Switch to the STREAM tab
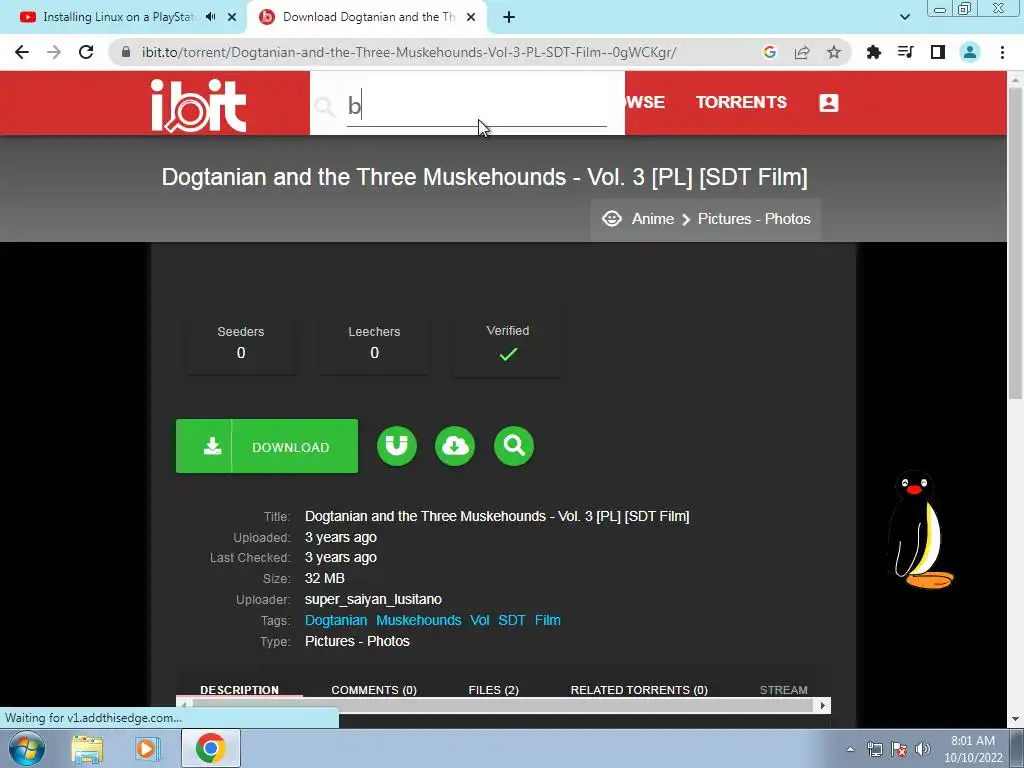Image resolution: width=1024 pixels, height=768 pixels. tap(784, 690)
